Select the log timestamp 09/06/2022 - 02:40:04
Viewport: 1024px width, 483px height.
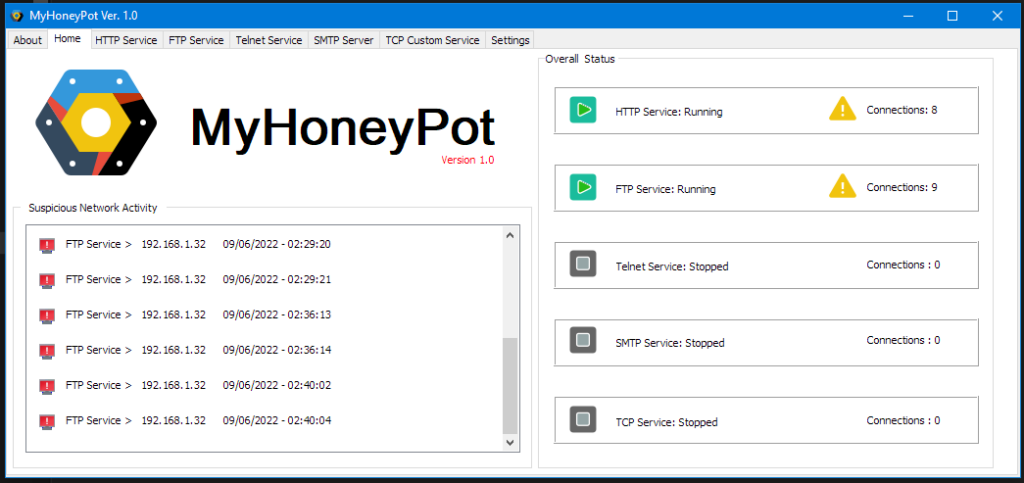tap(277, 420)
